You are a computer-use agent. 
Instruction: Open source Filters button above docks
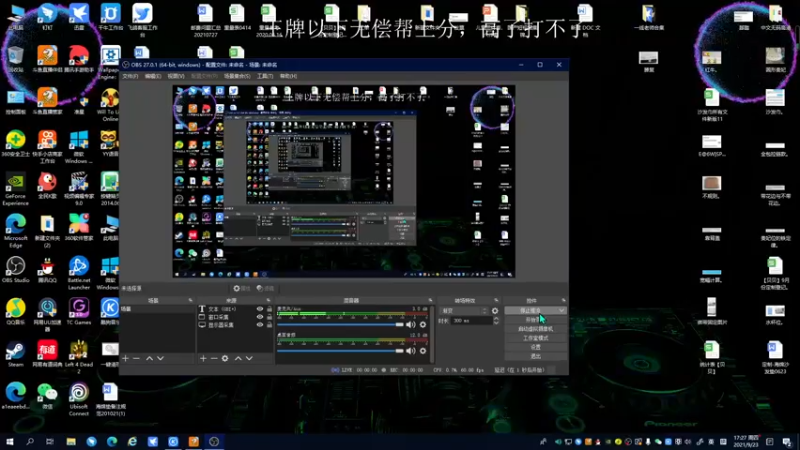265,288
